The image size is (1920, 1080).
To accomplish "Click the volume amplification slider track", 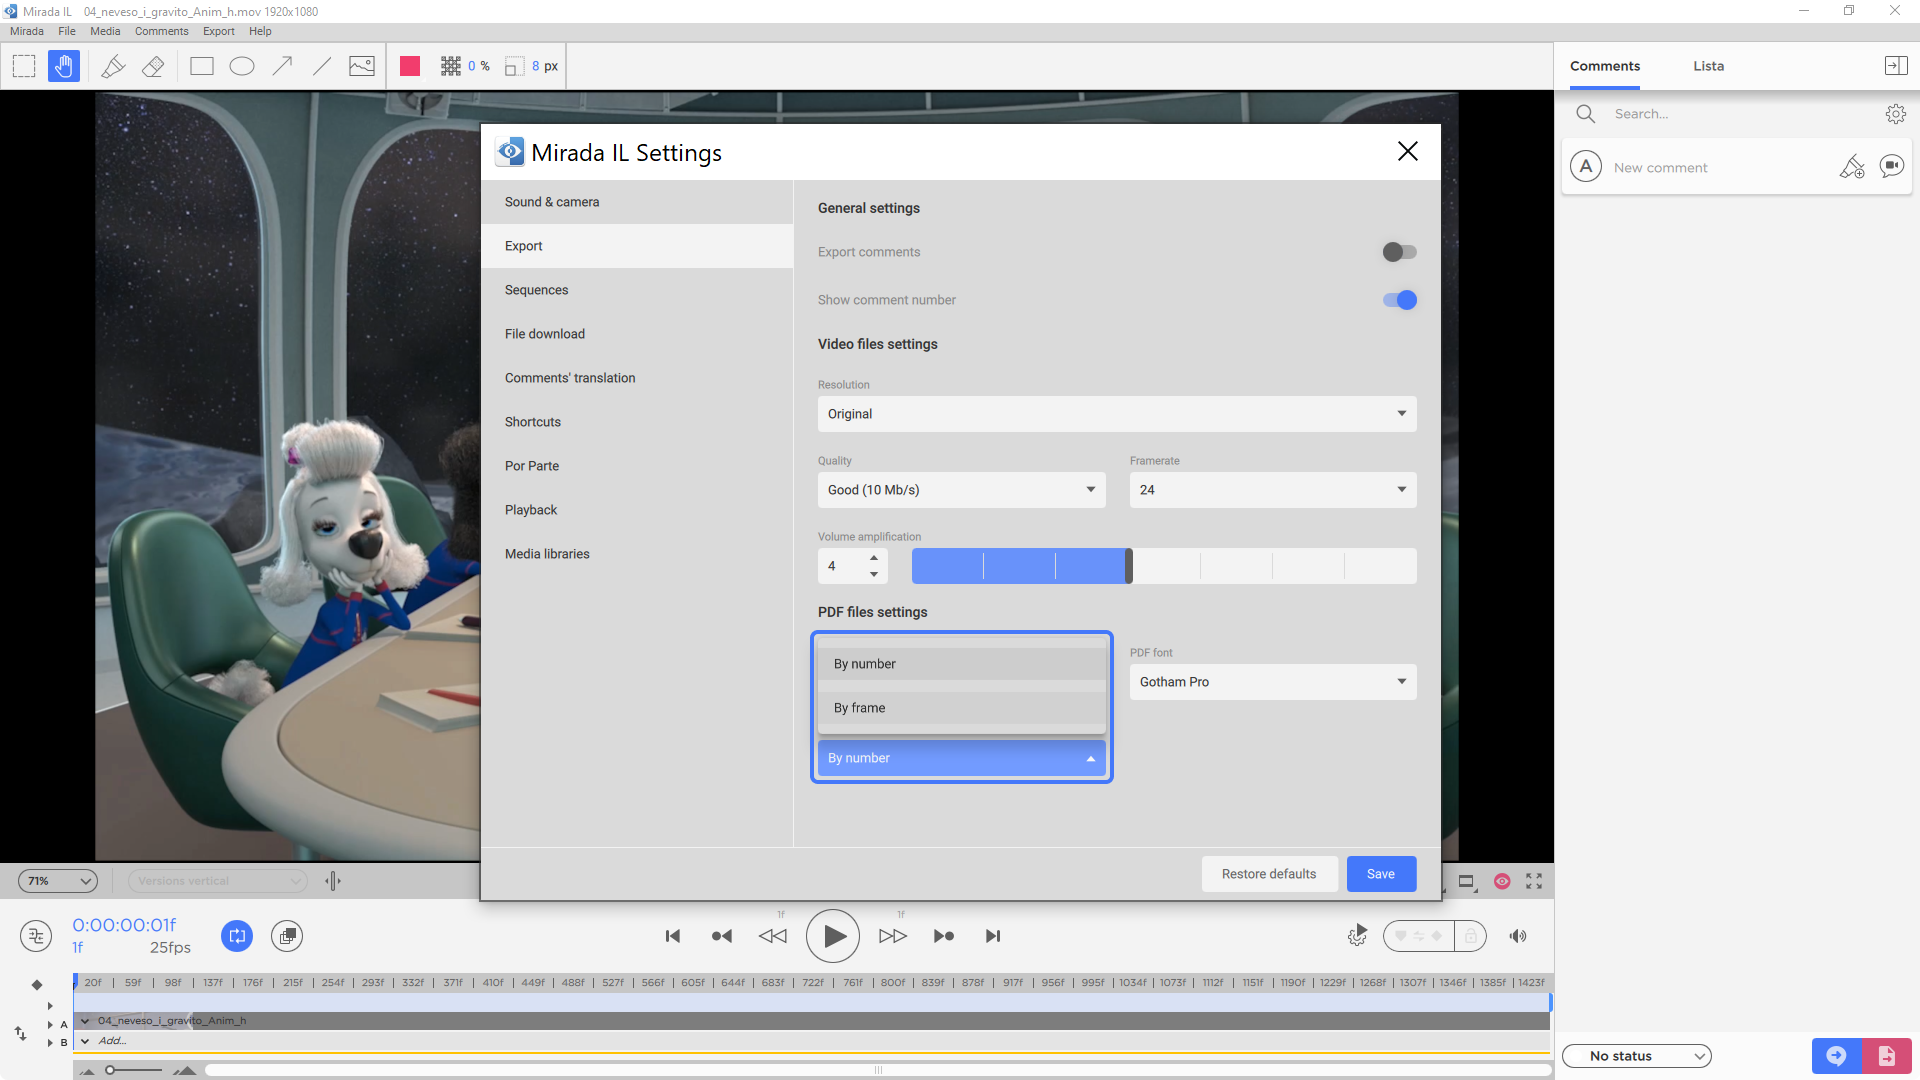I will 1164,566.
